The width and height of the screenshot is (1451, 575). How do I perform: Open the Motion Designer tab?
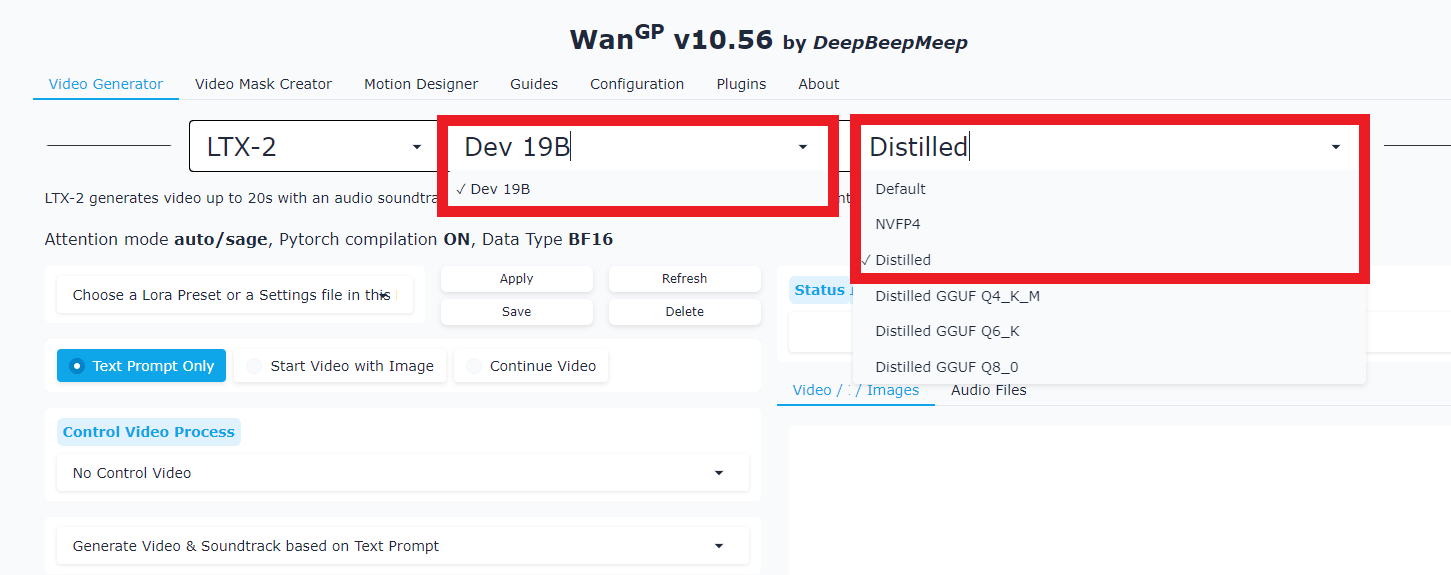click(421, 84)
